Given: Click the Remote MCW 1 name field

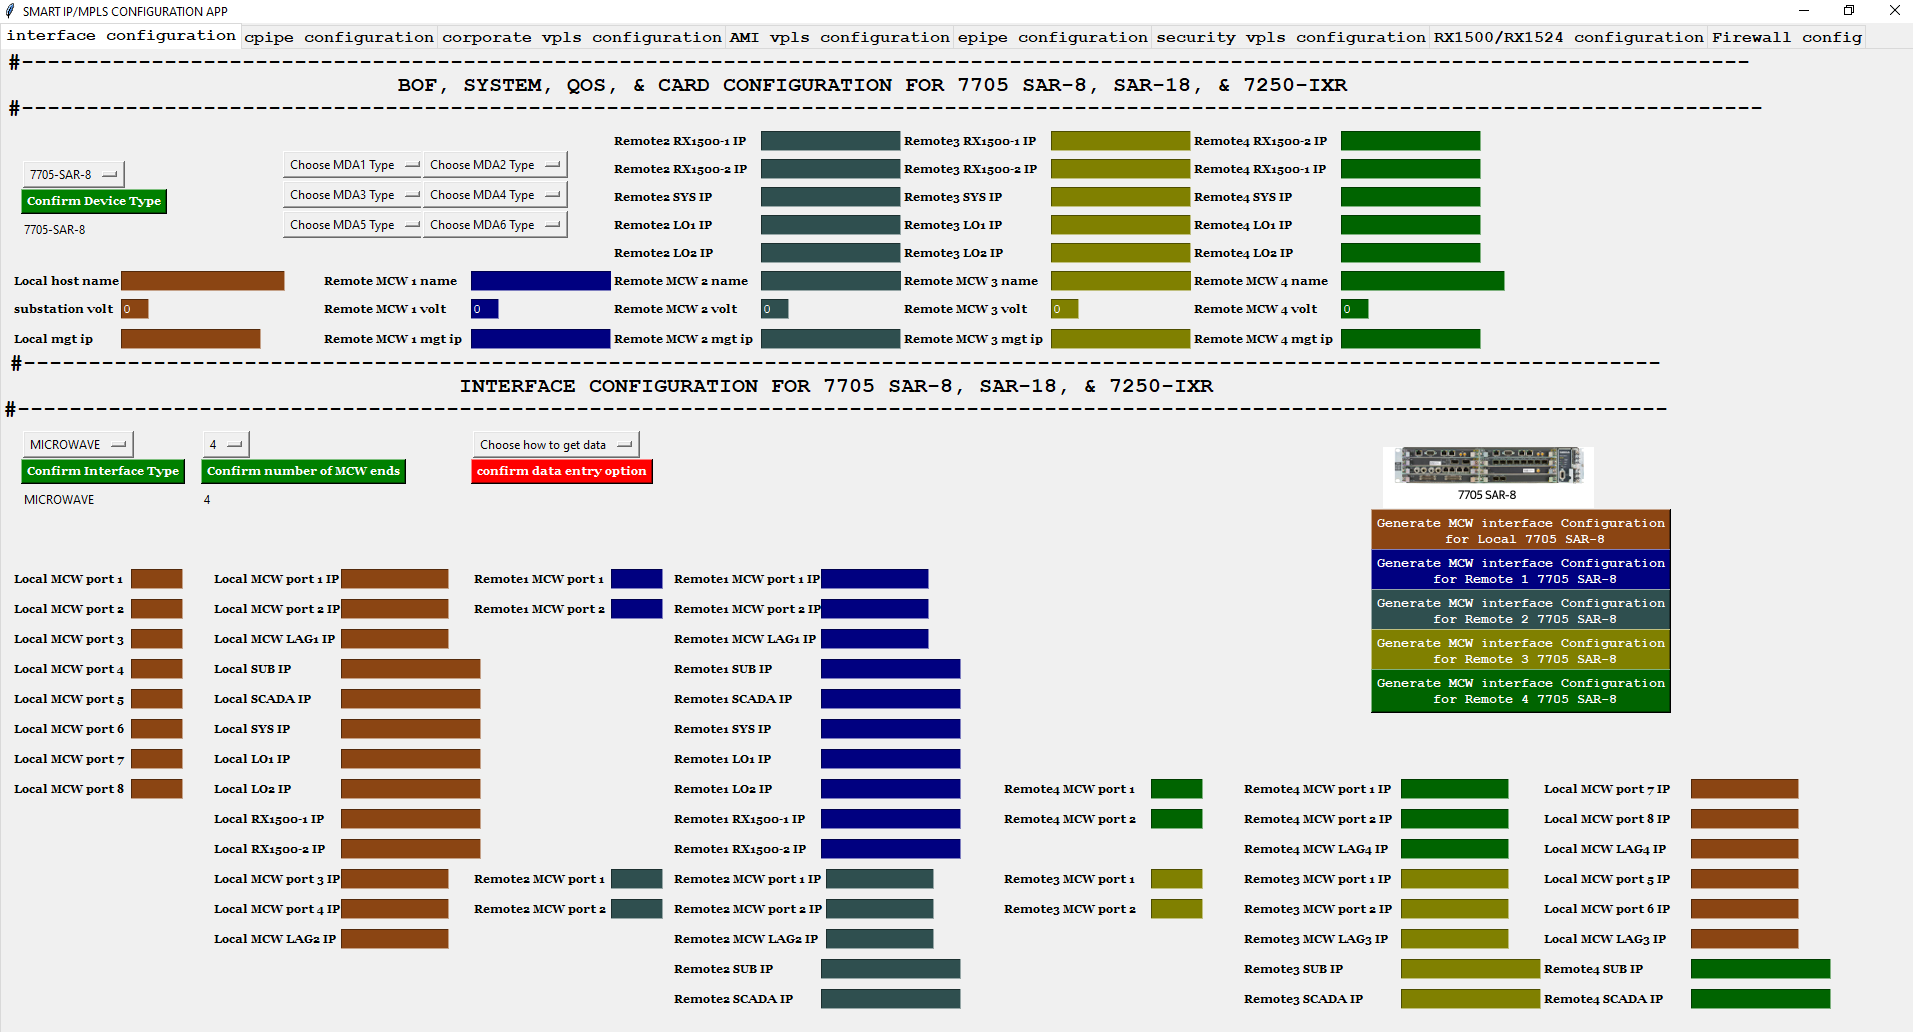Looking at the screenshot, I should 540,281.
